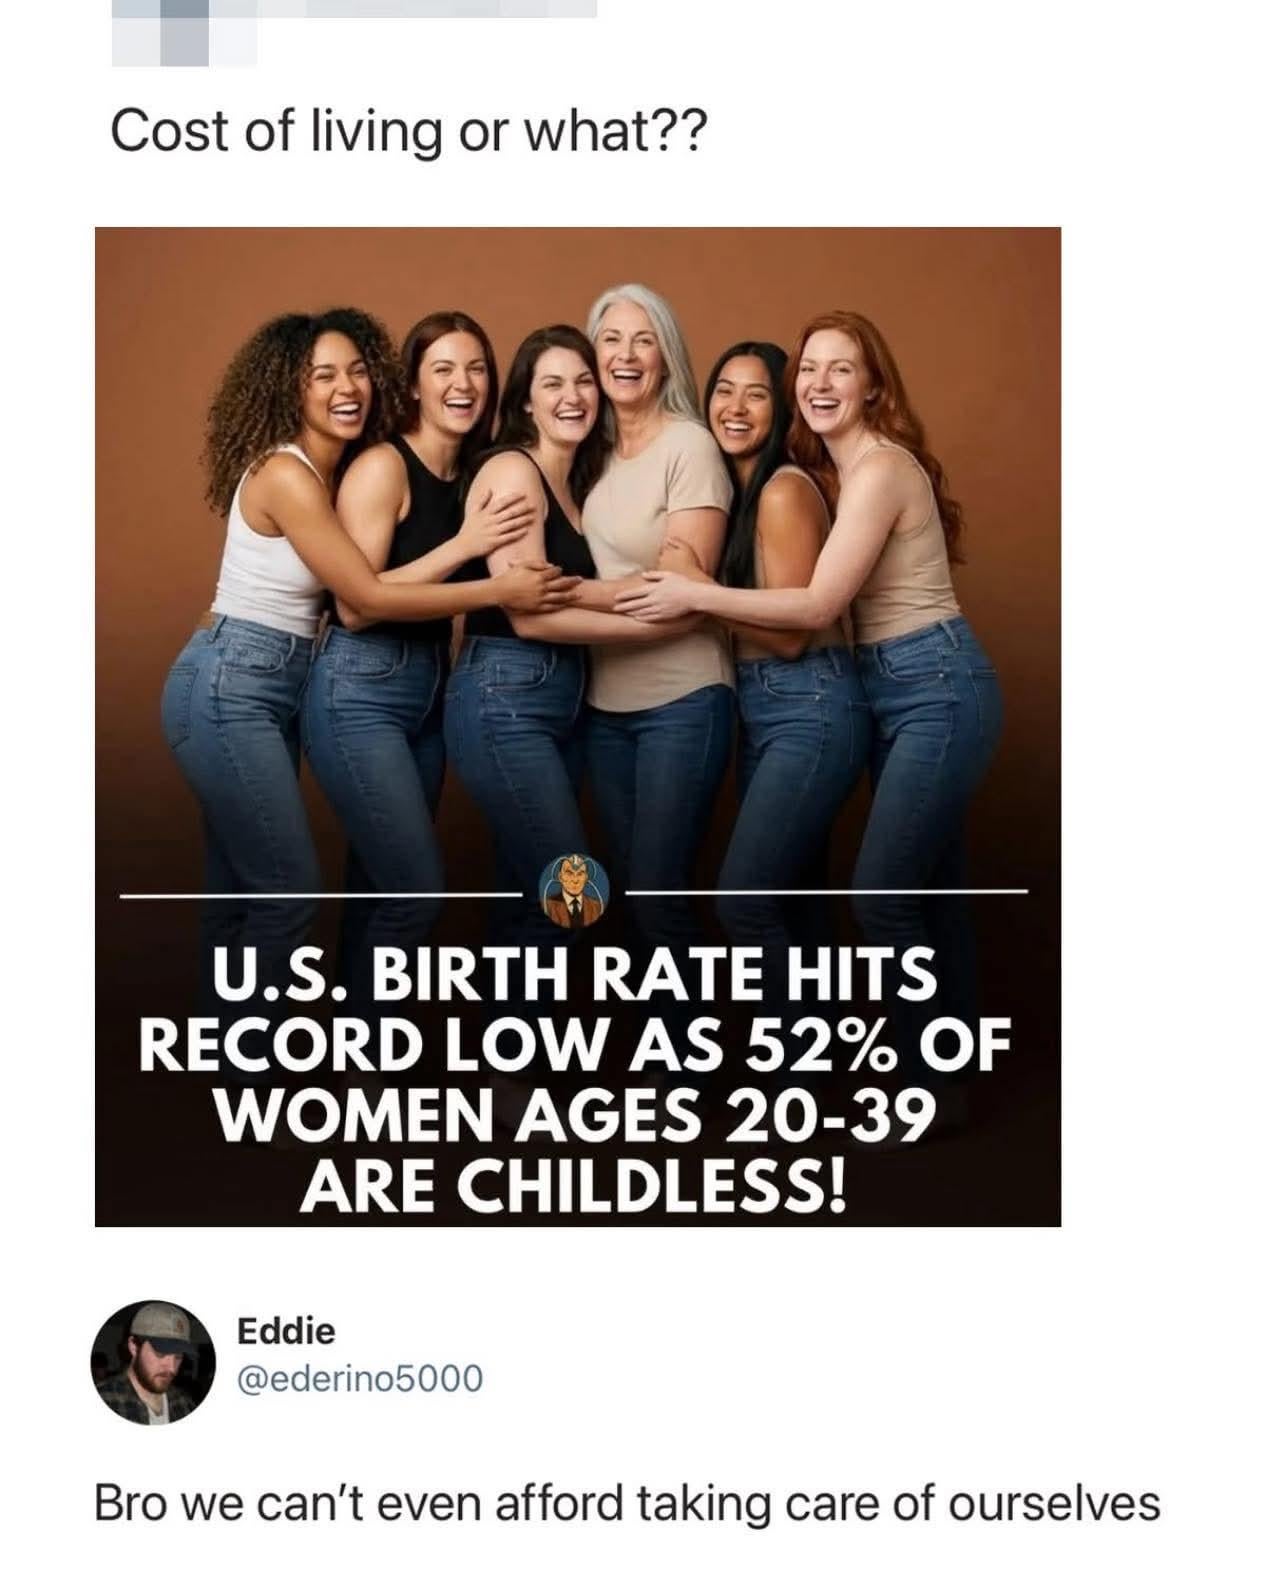
Task: Open Eddie's profile via display name
Action: 286,1331
